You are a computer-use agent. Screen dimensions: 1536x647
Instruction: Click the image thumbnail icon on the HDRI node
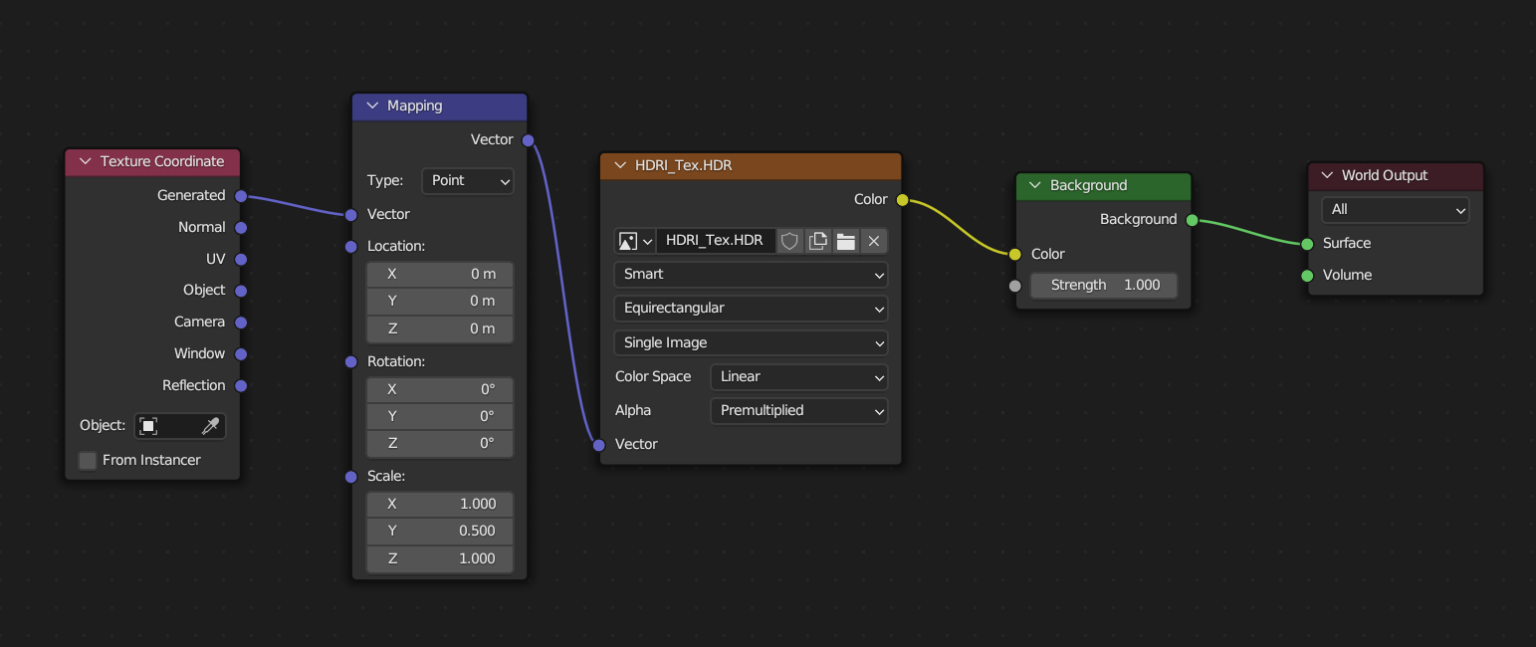pyautogui.click(x=628, y=240)
